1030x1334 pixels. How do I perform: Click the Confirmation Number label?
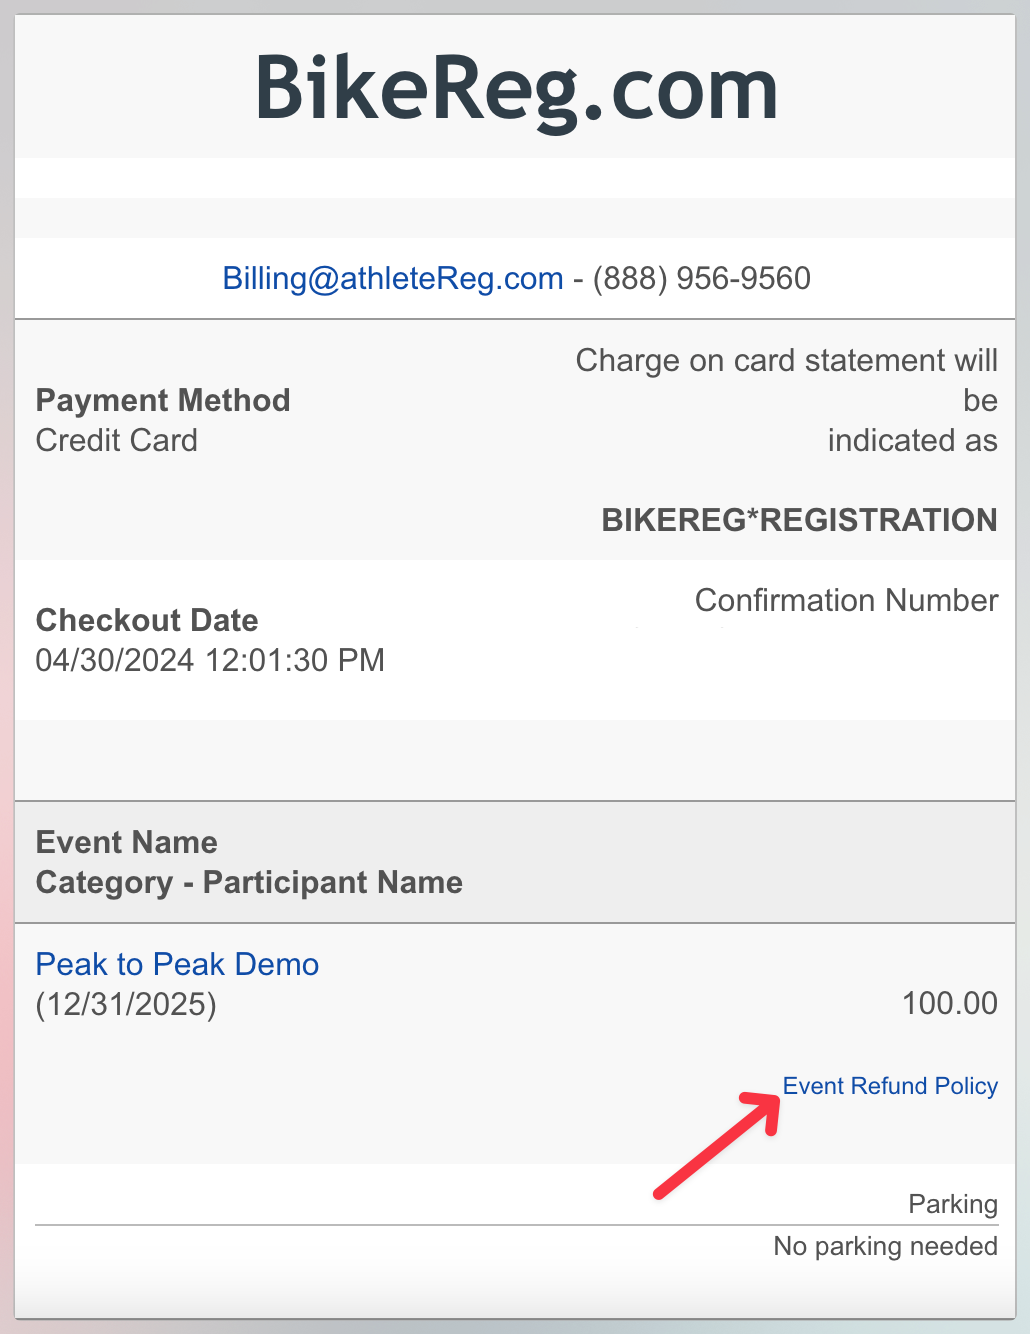pos(846,600)
